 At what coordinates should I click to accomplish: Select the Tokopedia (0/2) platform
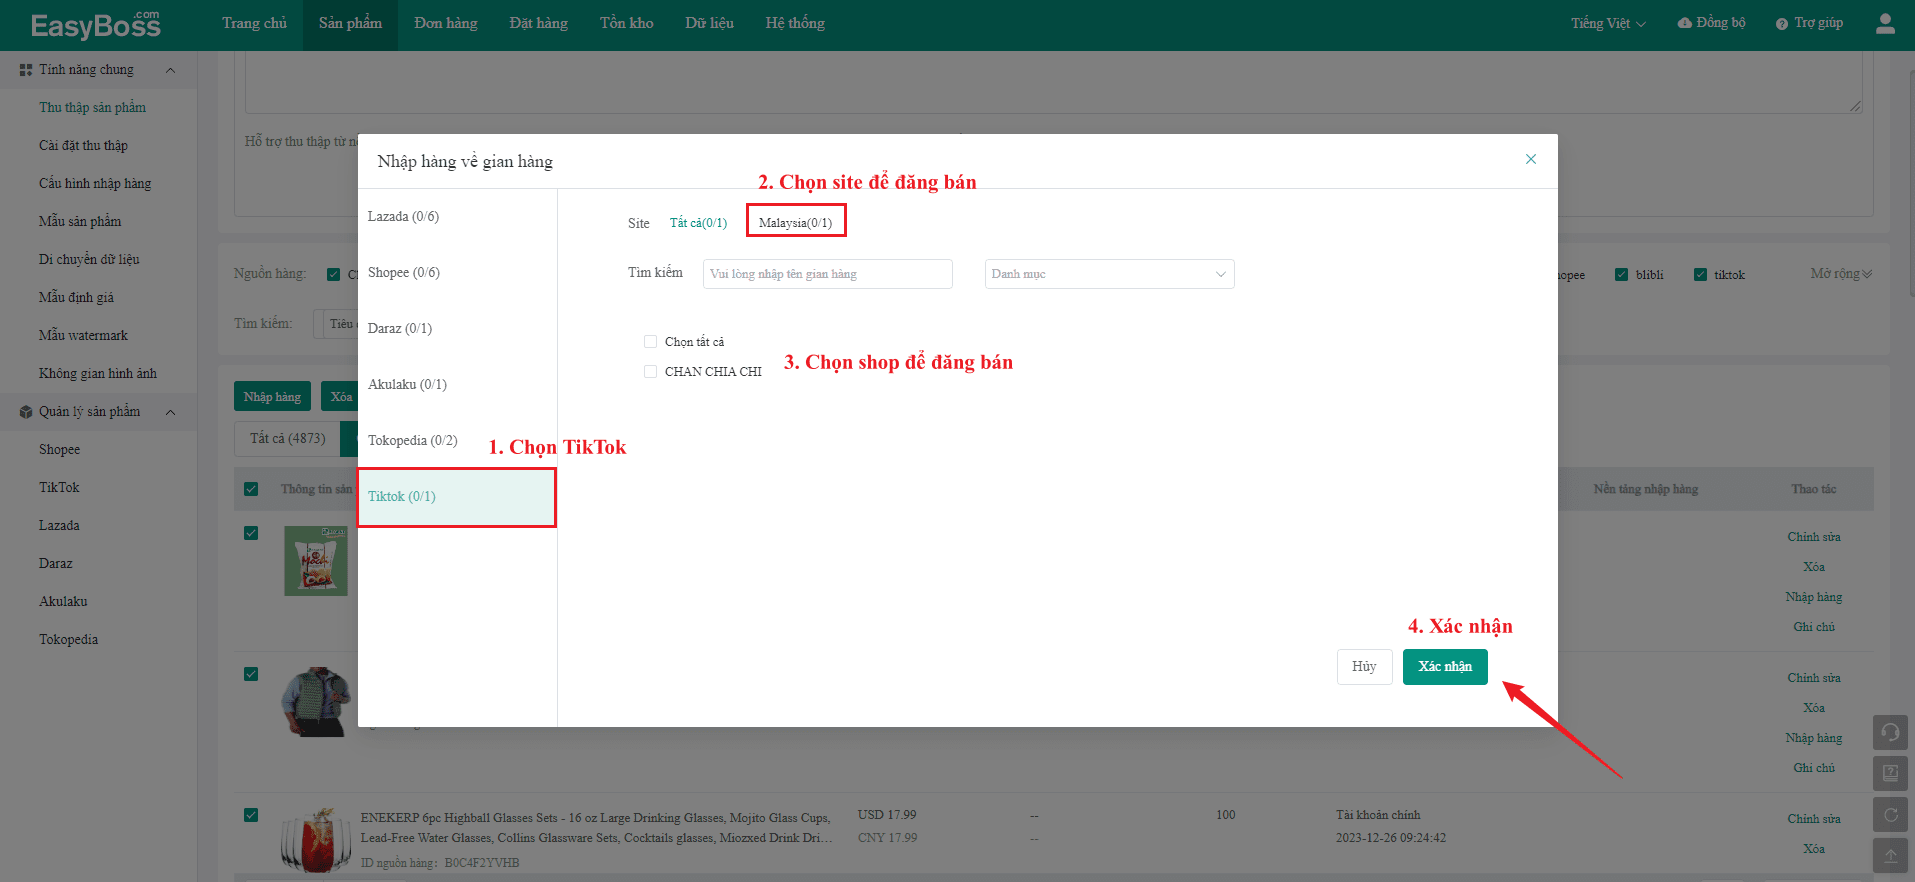click(457, 441)
